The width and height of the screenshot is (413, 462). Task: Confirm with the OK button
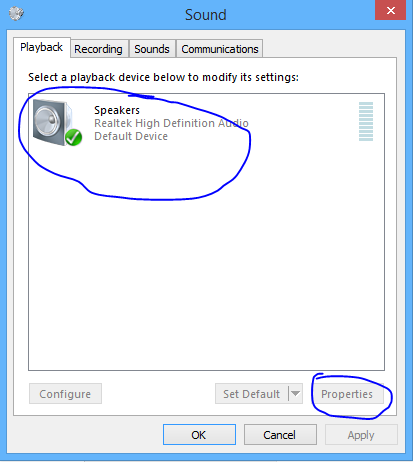coord(199,435)
